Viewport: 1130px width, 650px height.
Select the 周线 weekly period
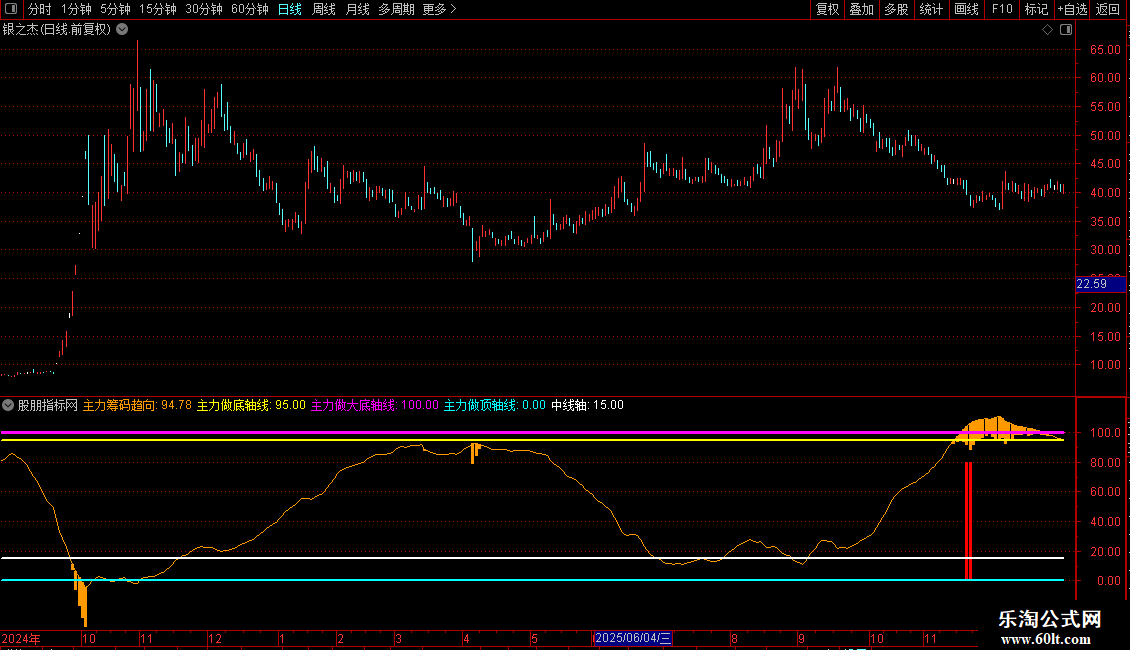click(x=323, y=9)
